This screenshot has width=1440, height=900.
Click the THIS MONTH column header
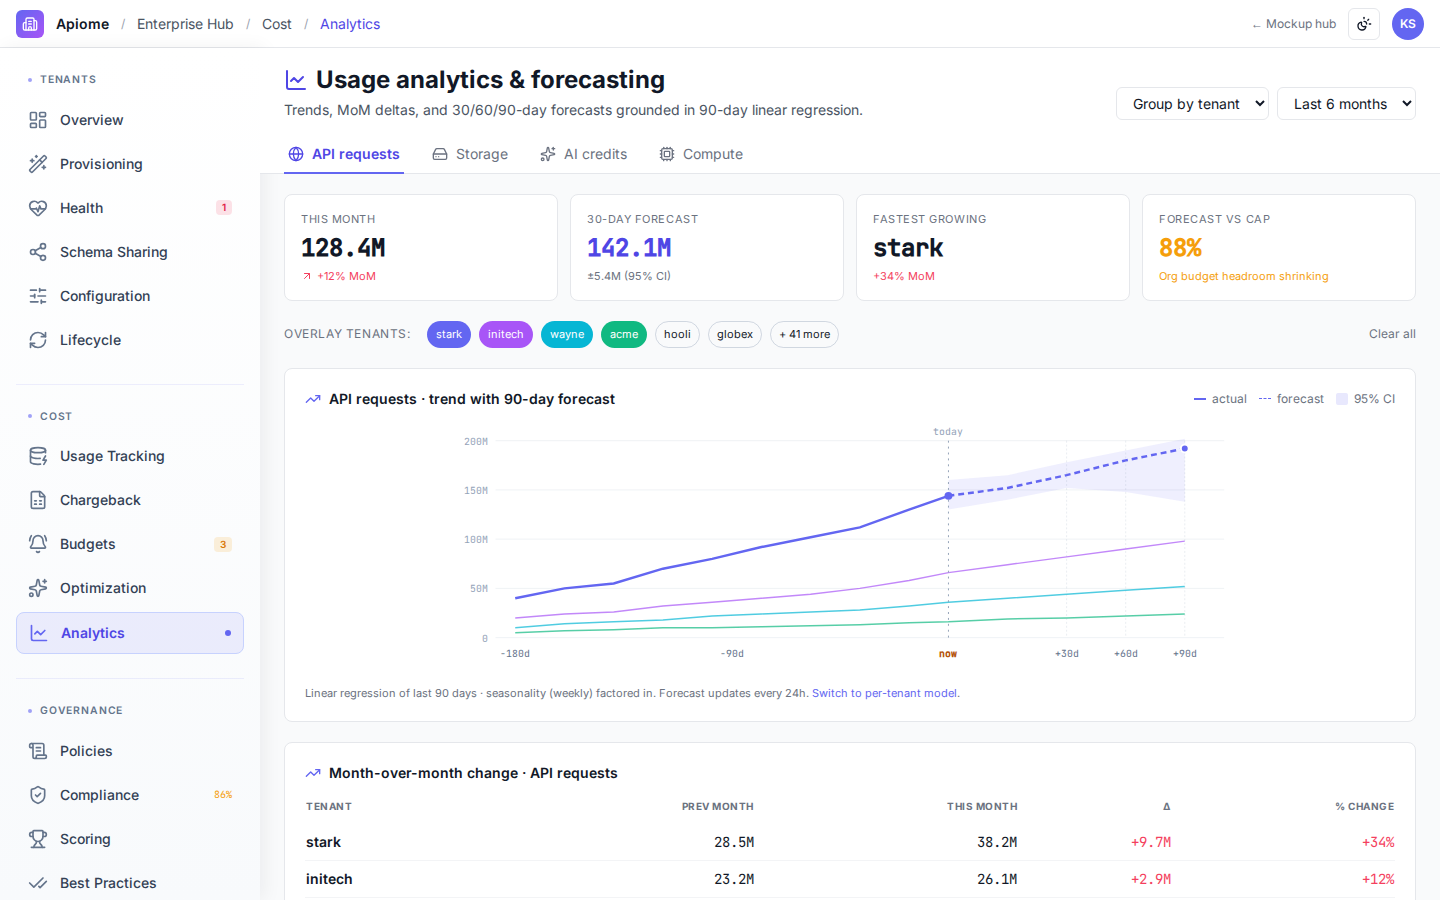pos(982,806)
